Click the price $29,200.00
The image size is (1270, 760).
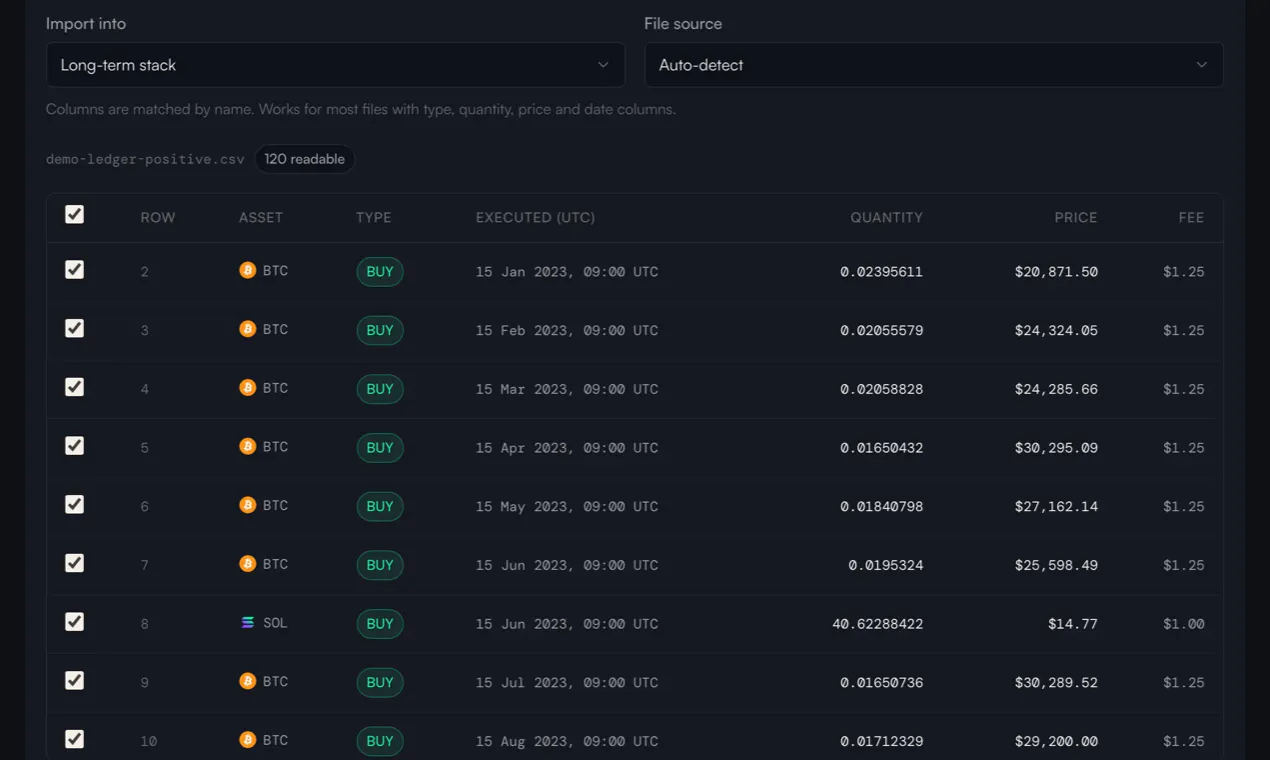1056,741
